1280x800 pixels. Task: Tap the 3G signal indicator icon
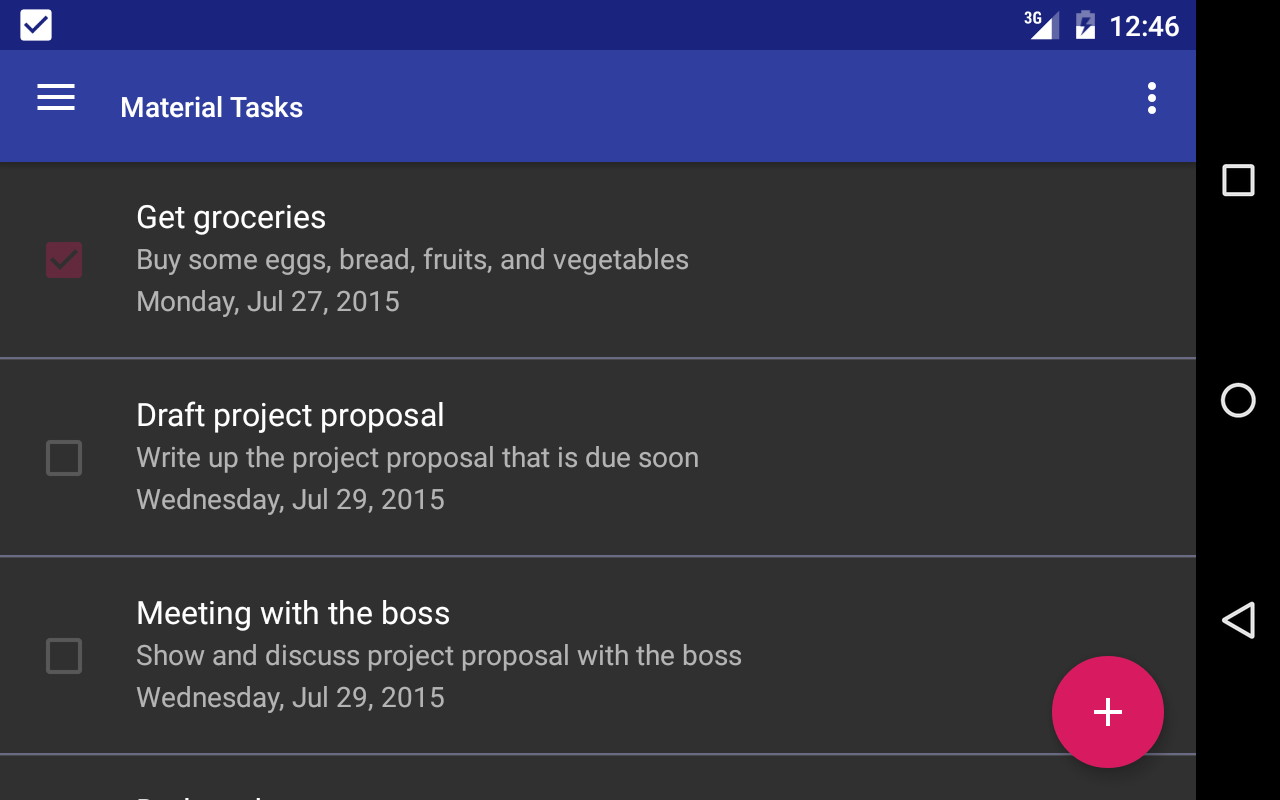pos(1042,25)
